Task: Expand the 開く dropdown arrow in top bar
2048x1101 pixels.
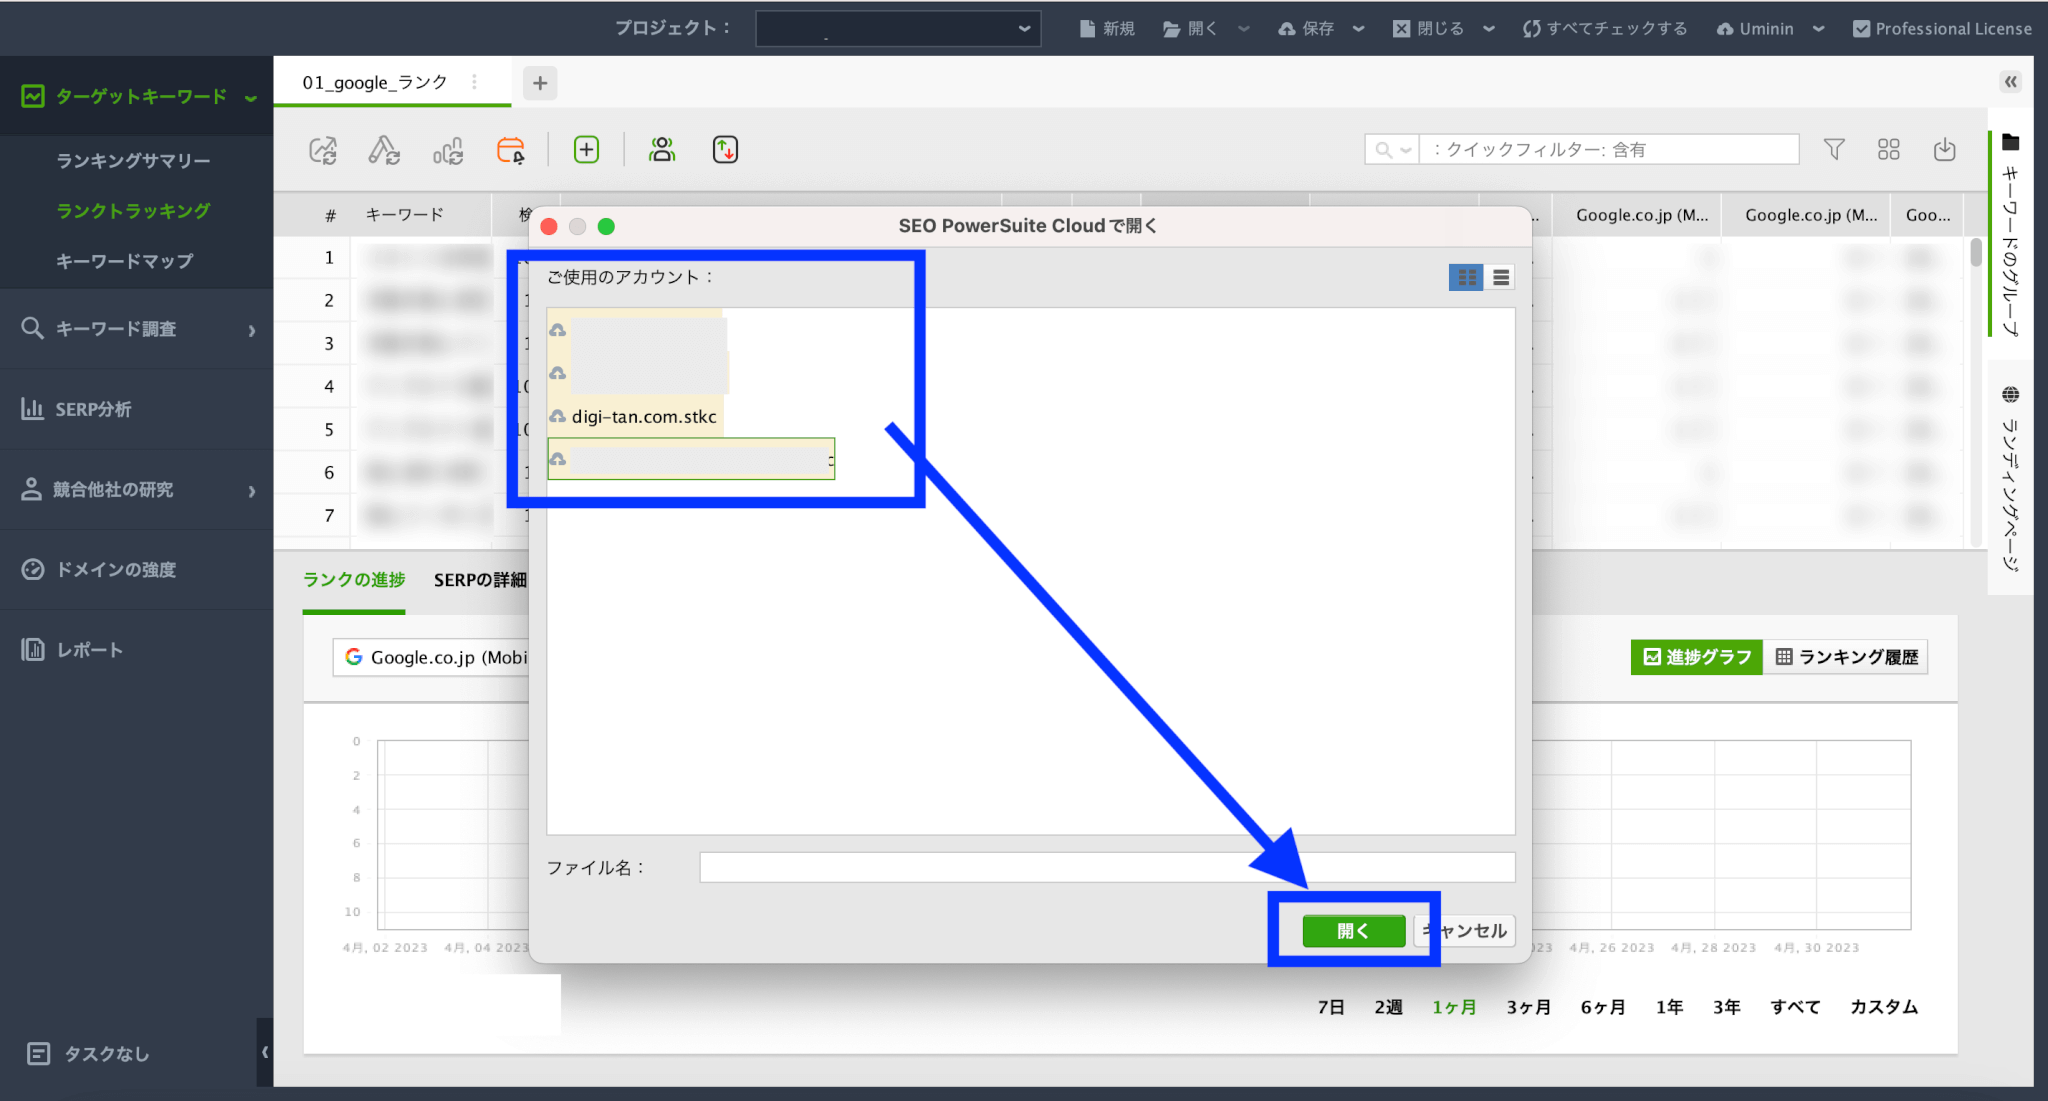Action: point(1243,29)
